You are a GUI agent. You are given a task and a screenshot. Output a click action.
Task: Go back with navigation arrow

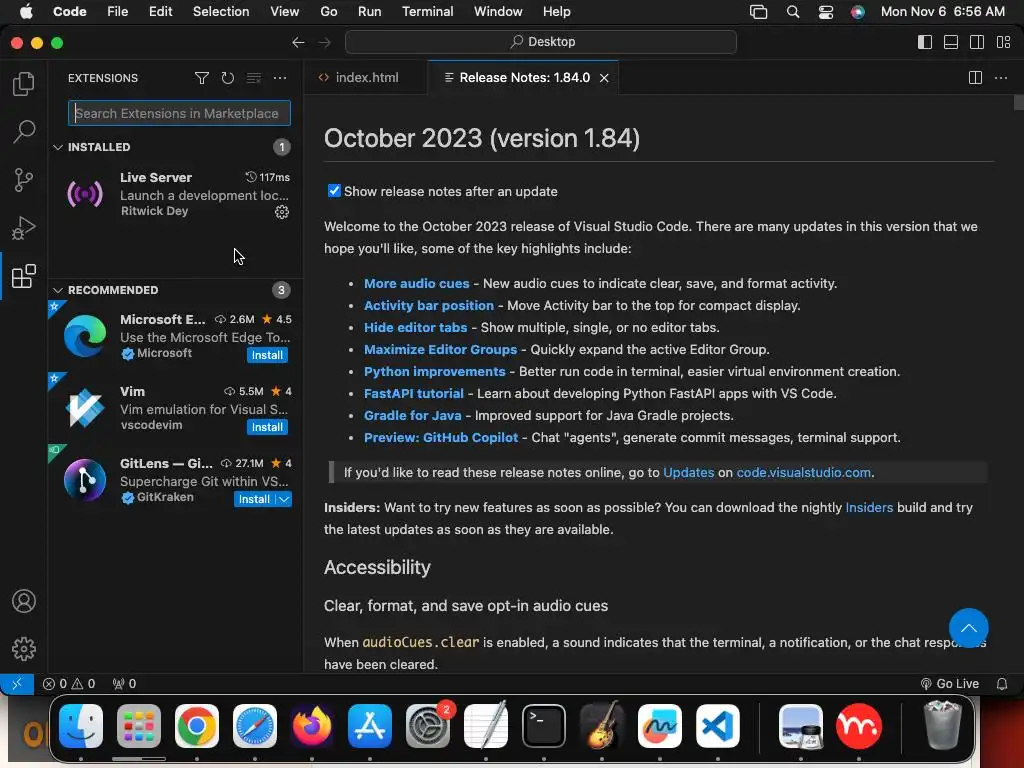tap(298, 42)
